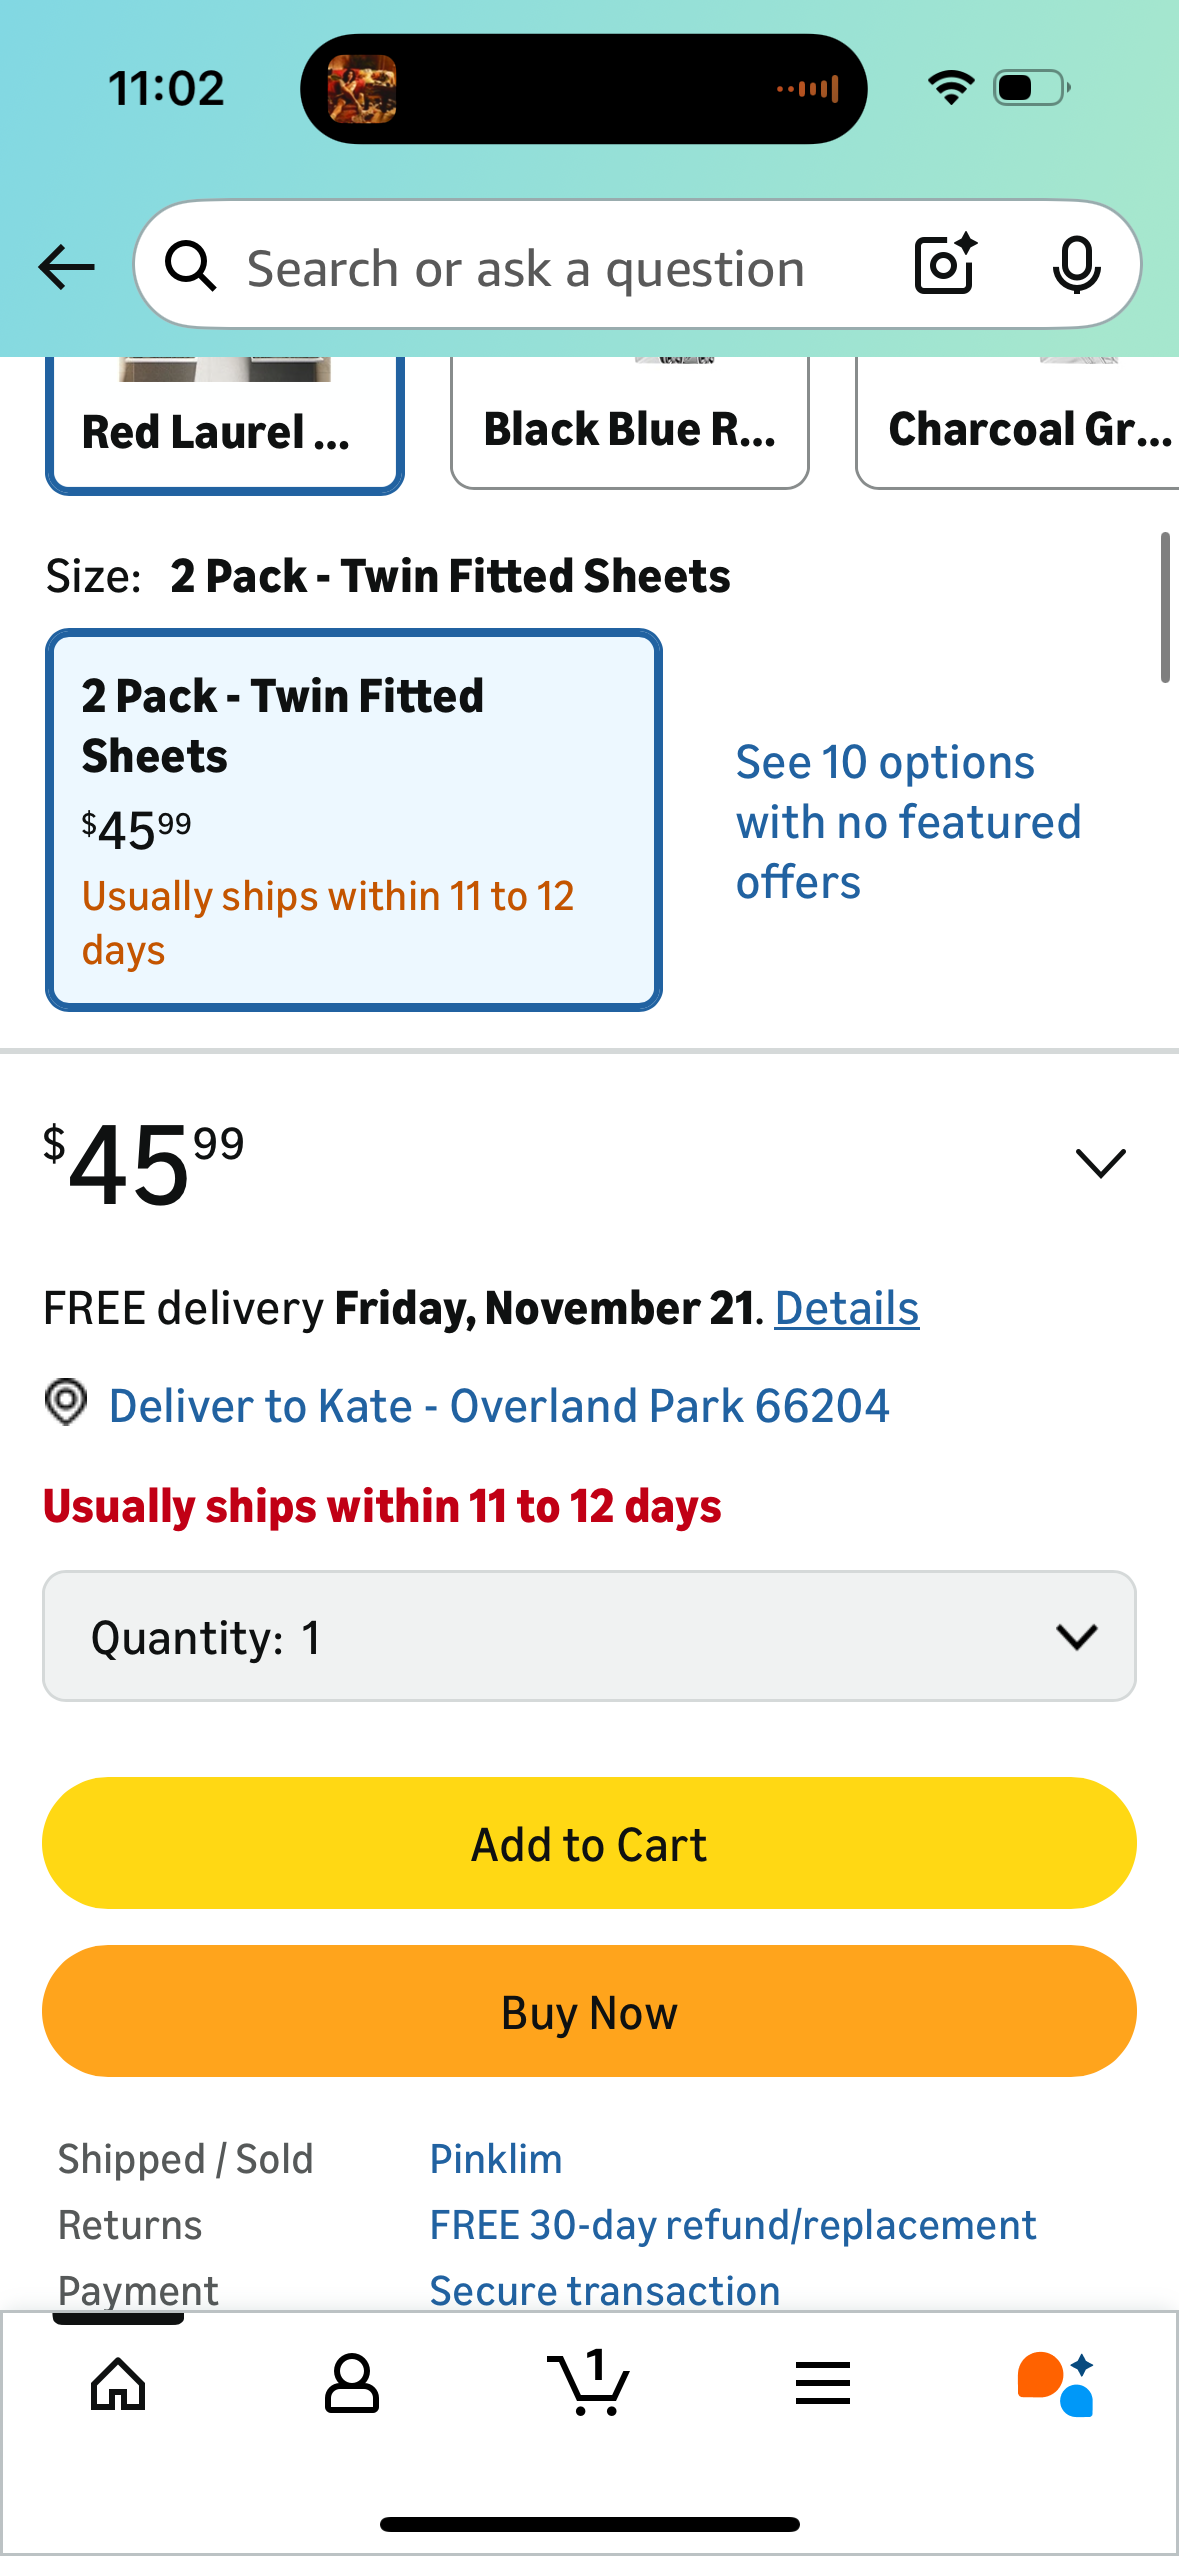The image size is (1179, 2556).
Task: Tap the delivery location pin icon
Action: point(66,1402)
